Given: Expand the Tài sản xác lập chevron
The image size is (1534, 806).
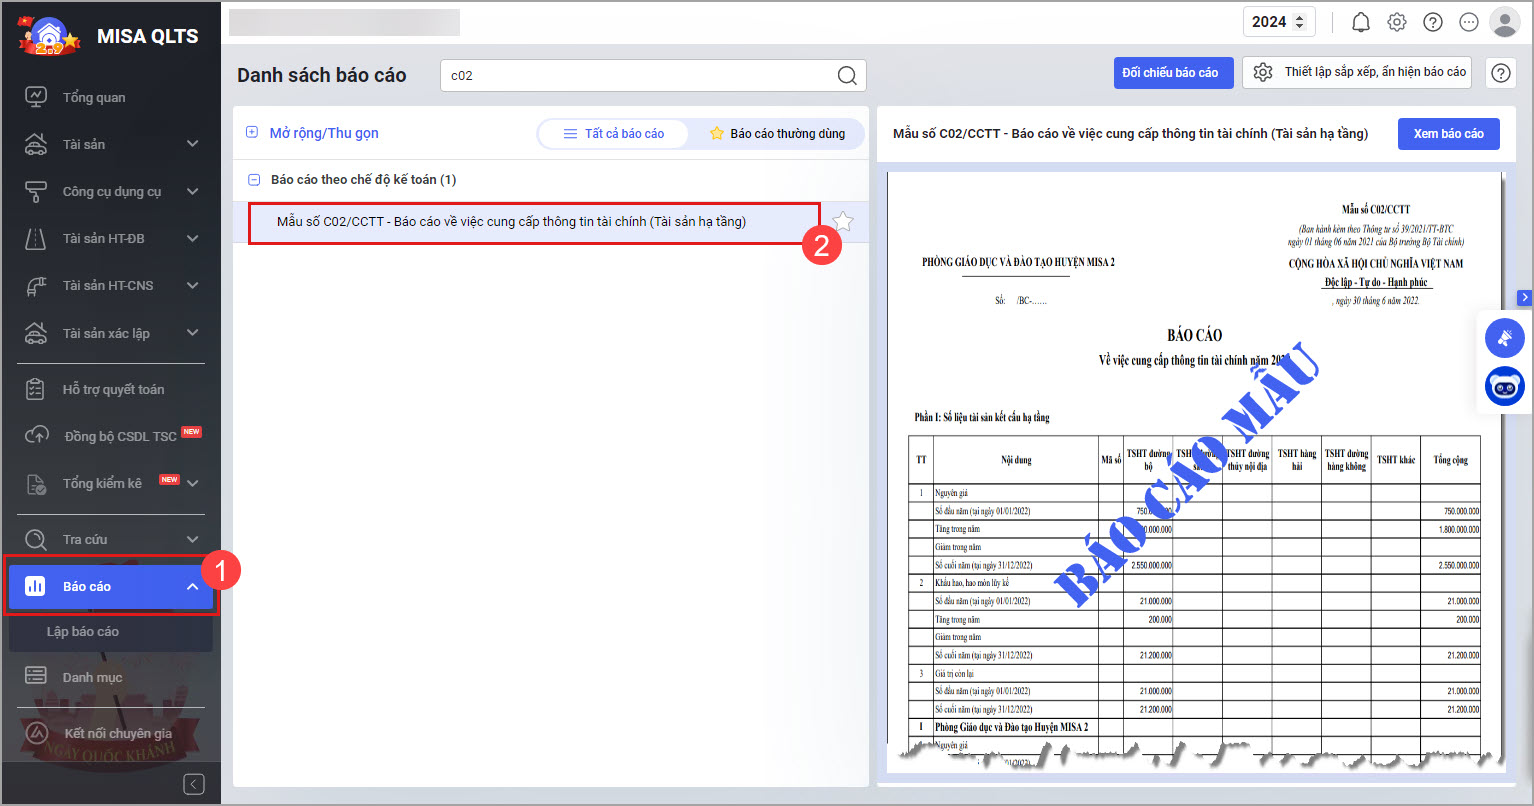Looking at the screenshot, I should pyautogui.click(x=193, y=333).
